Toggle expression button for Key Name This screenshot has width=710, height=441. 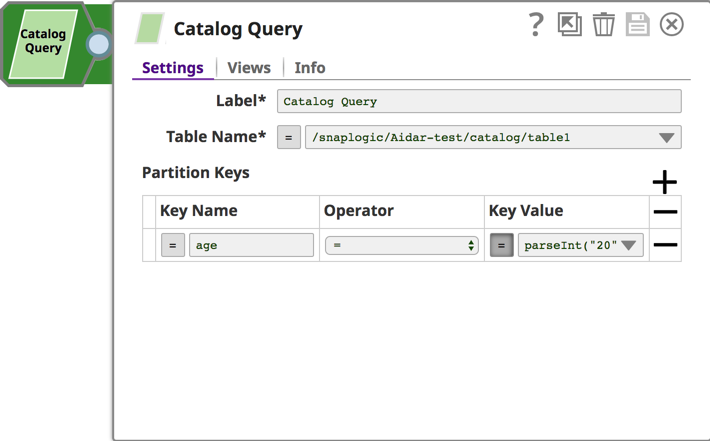(173, 245)
